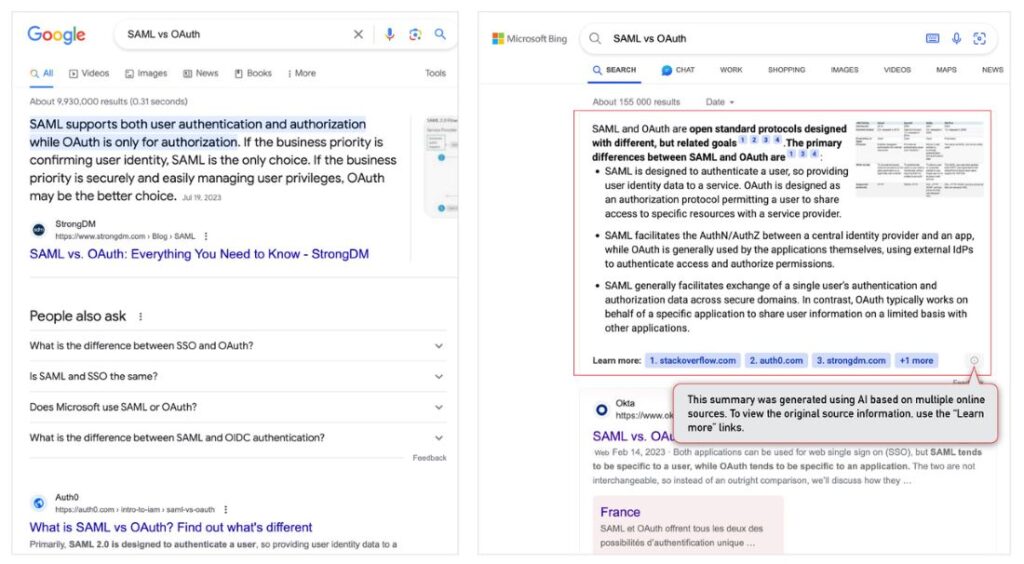Switch to Bing CHAT tab
Image resolution: width=1024 pixels, height=564 pixels.
click(678, 70)
